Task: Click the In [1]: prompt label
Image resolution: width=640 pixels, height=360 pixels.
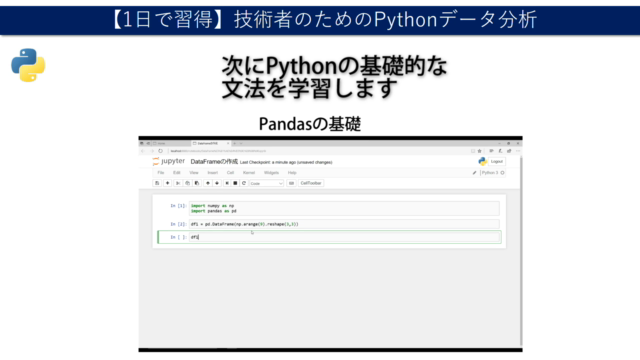Action: pyautogui.click(x=178, y=206)
